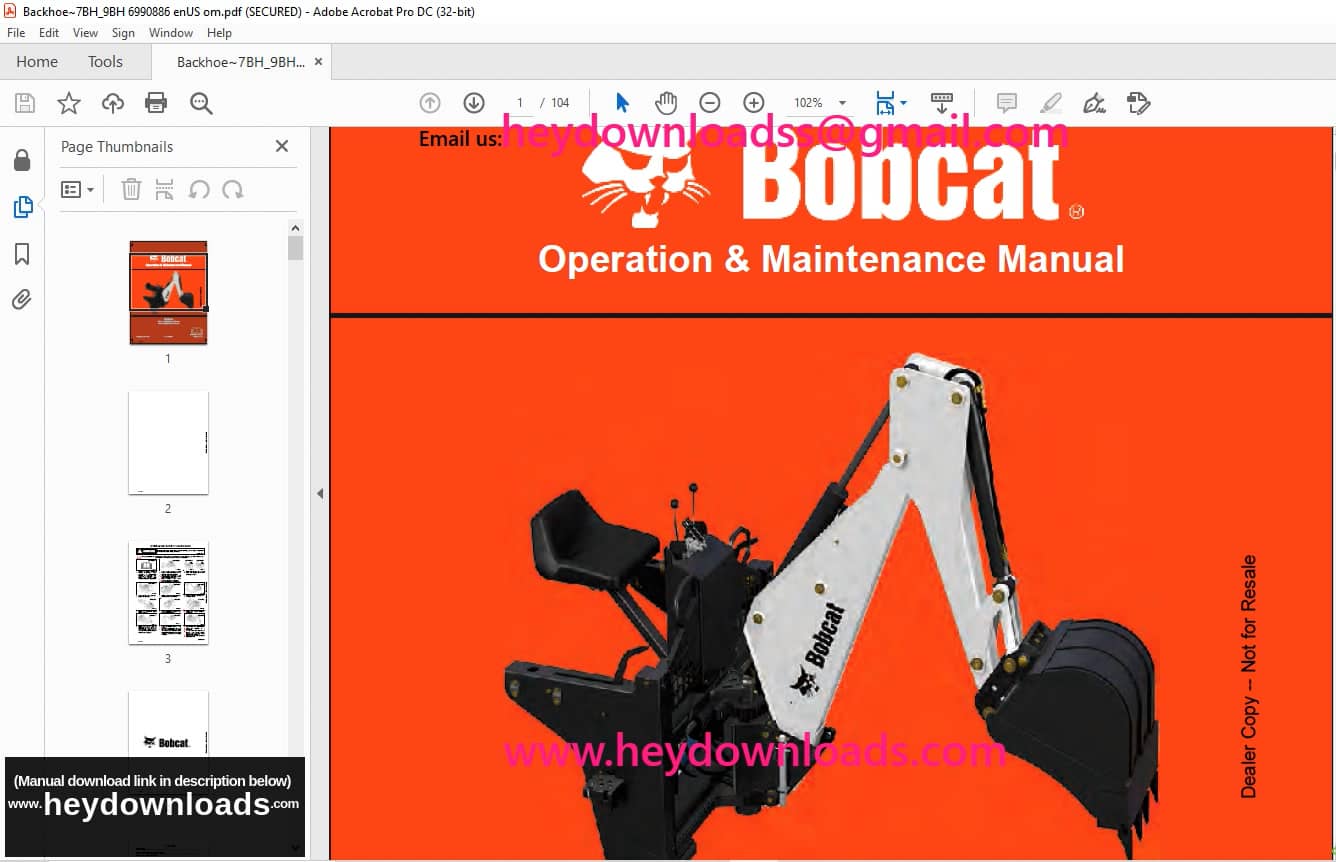Select the Backhoe~7BH_9BH document tab

tap(241, 62)
